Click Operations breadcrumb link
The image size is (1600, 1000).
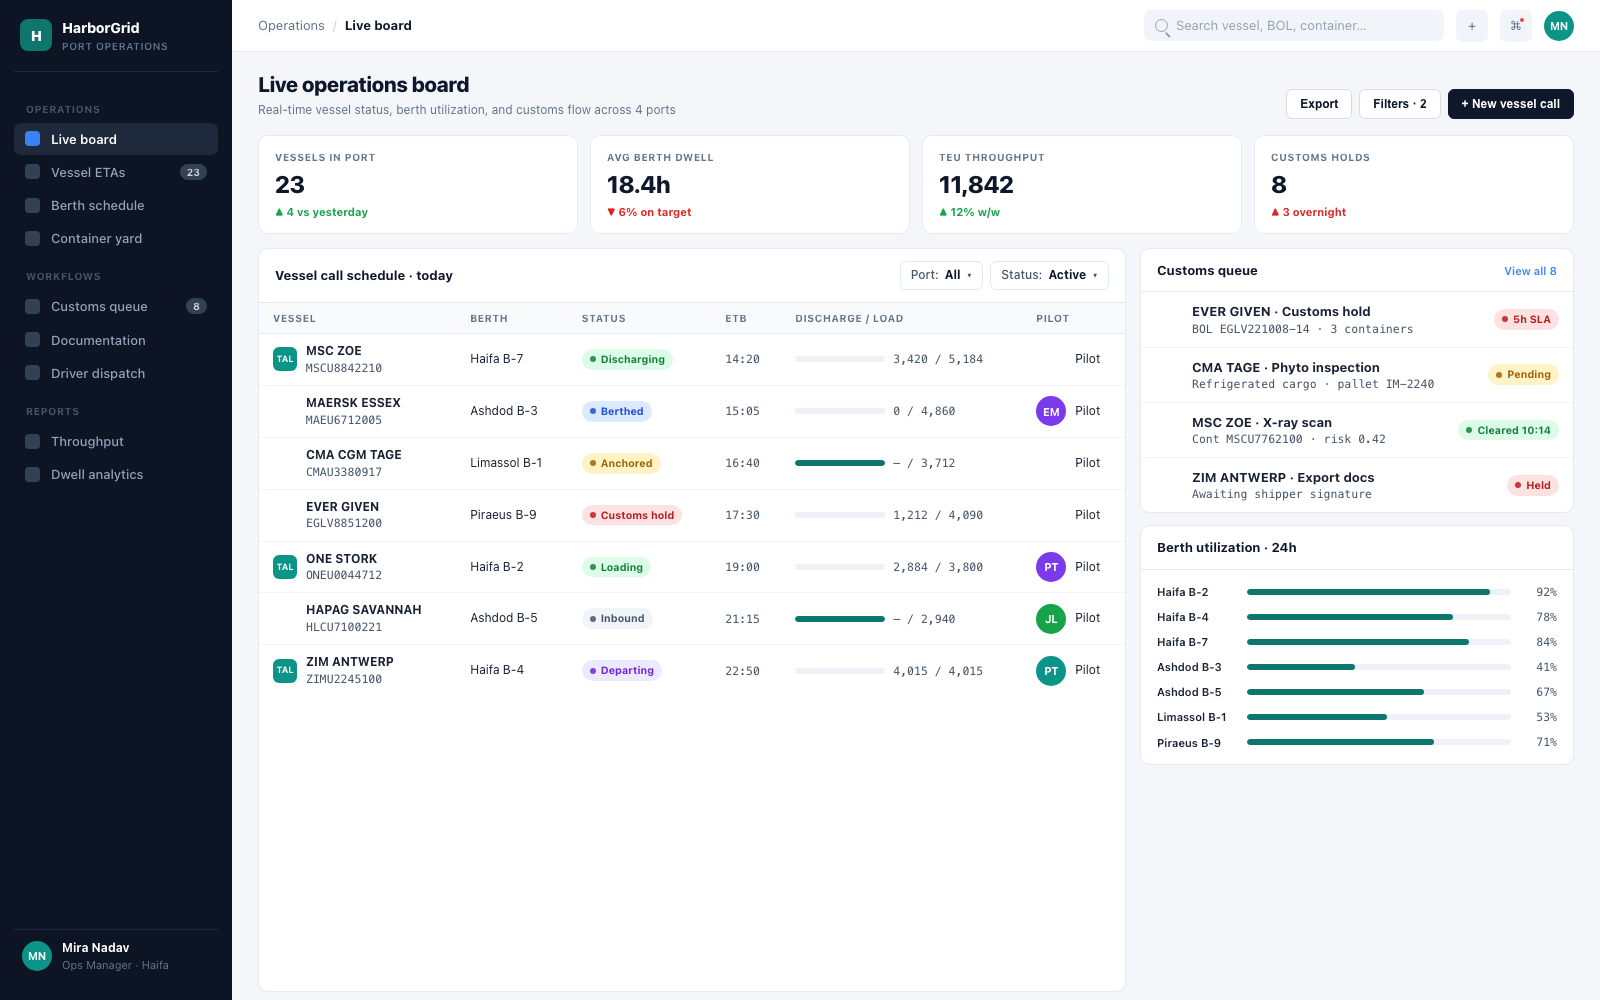pos(291,26)
